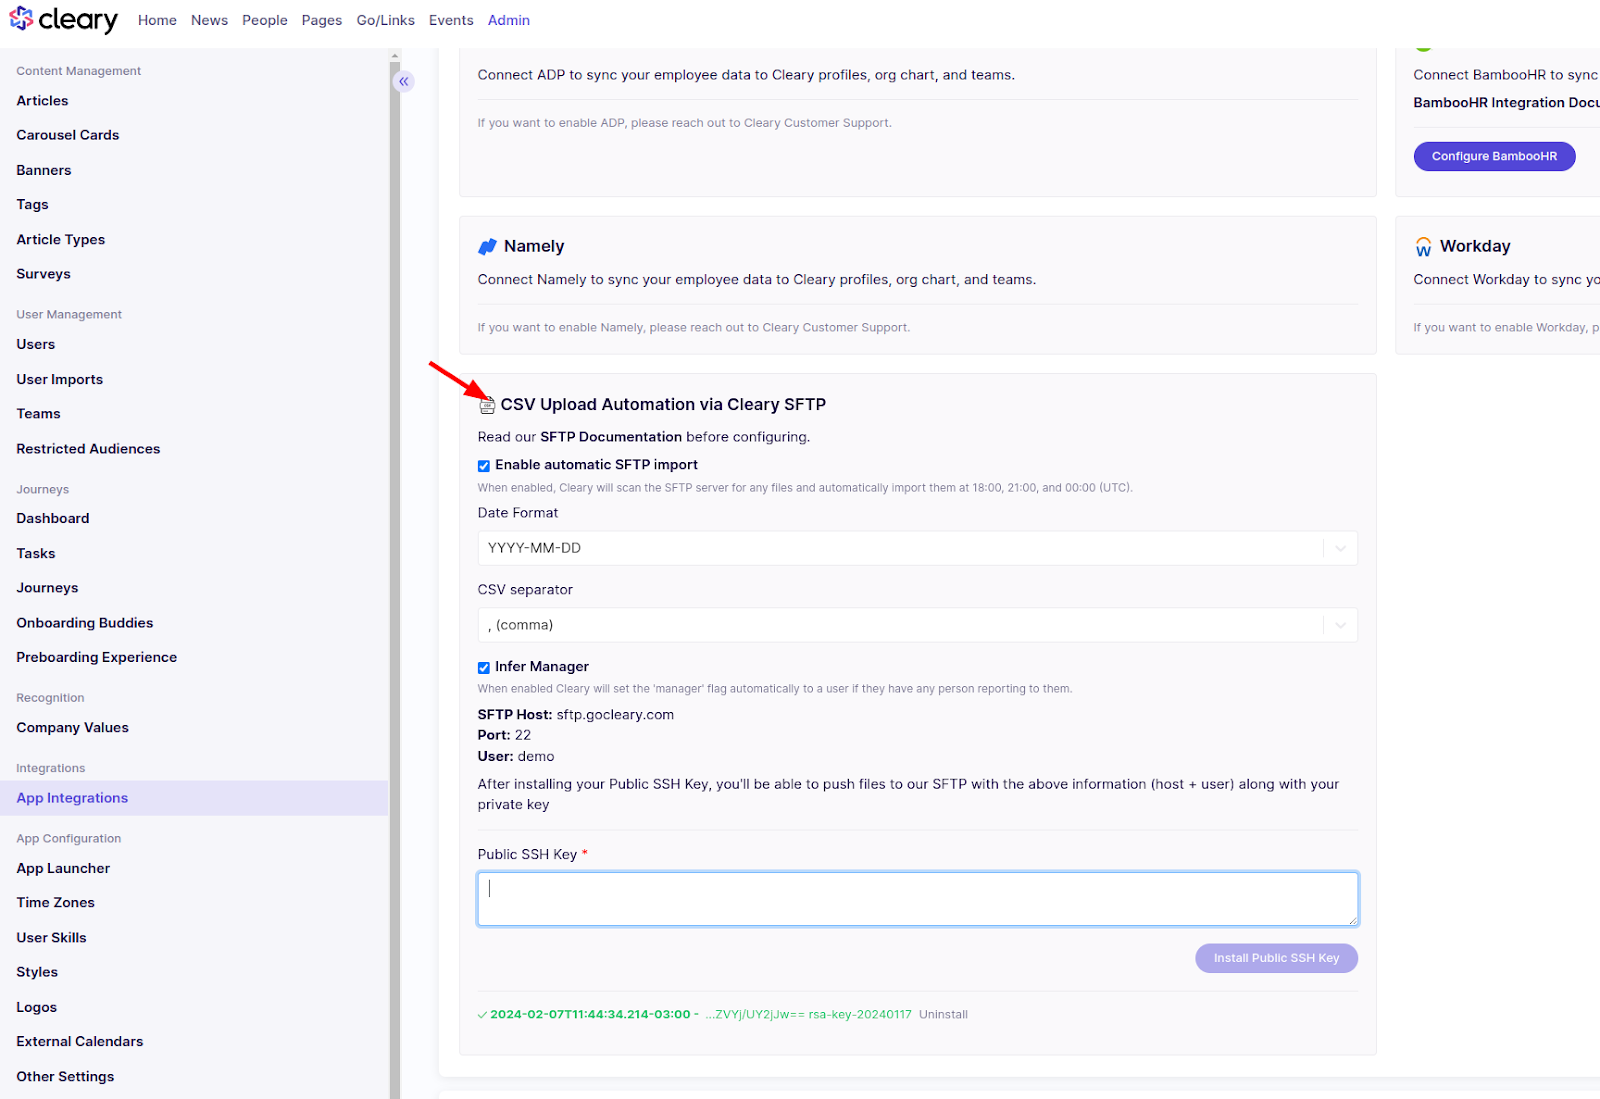Open Article Types in sidebar
1600x1099 pixels.
(x=61, y=240)
